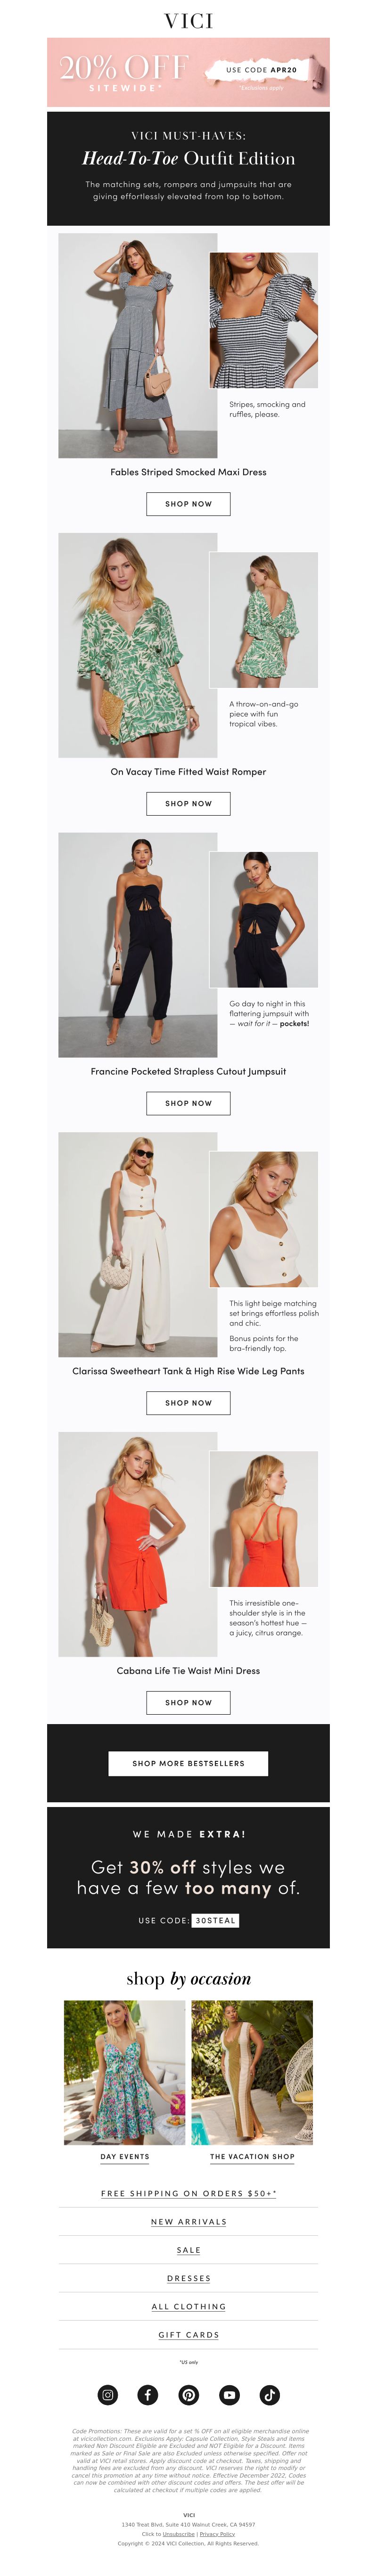
Task: Open the TikTok social icon
Action: click(270, 2394)
